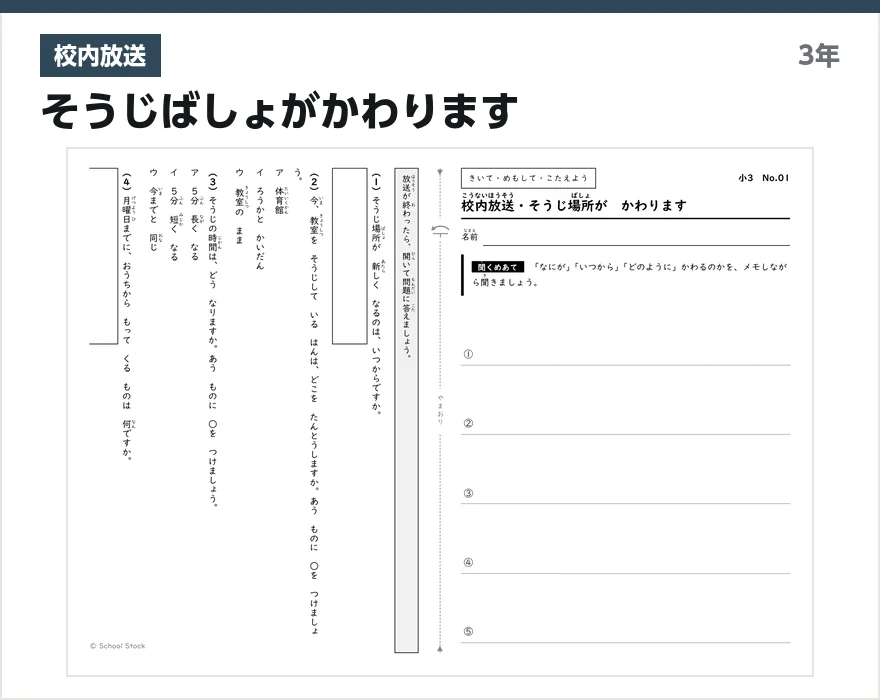
Task: Click the 3年 grade label
Action: point(819,56)
